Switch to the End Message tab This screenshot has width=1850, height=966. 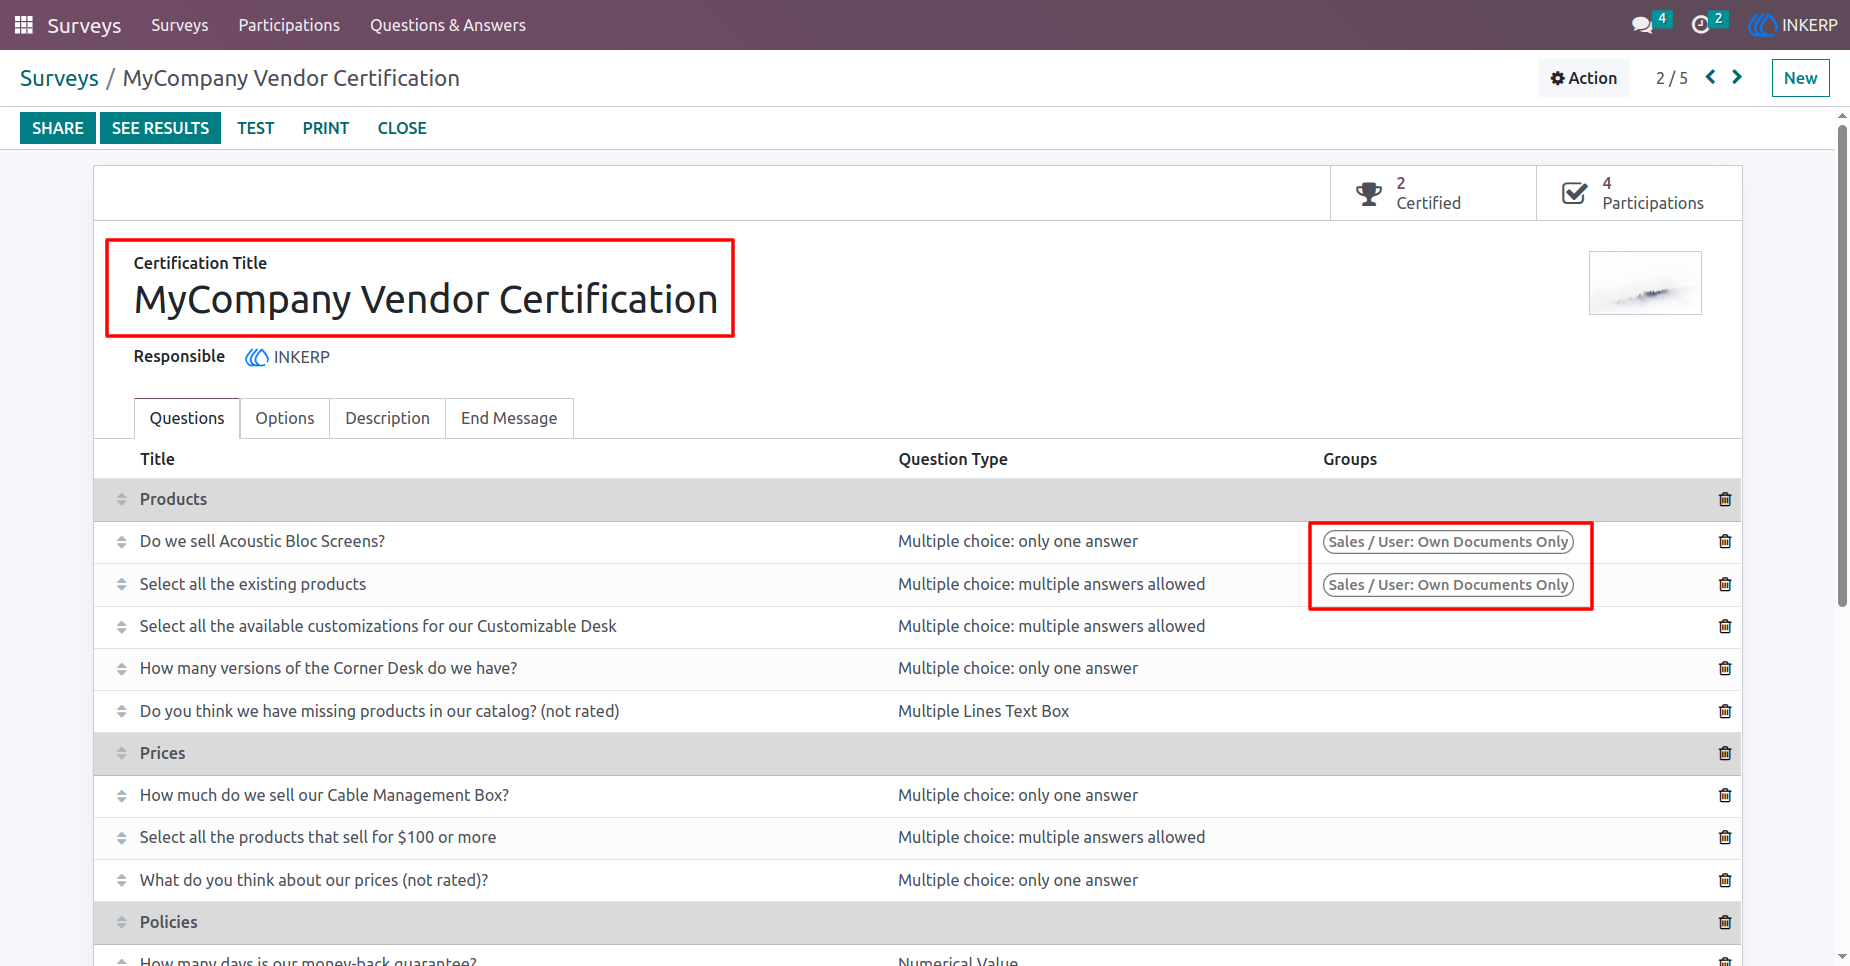[509, 418]
